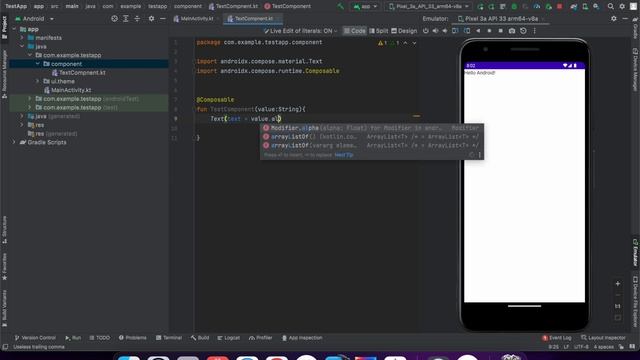Open the Logcat tool window
Screen dimensions: 640x360
click(x=229, y=338)
